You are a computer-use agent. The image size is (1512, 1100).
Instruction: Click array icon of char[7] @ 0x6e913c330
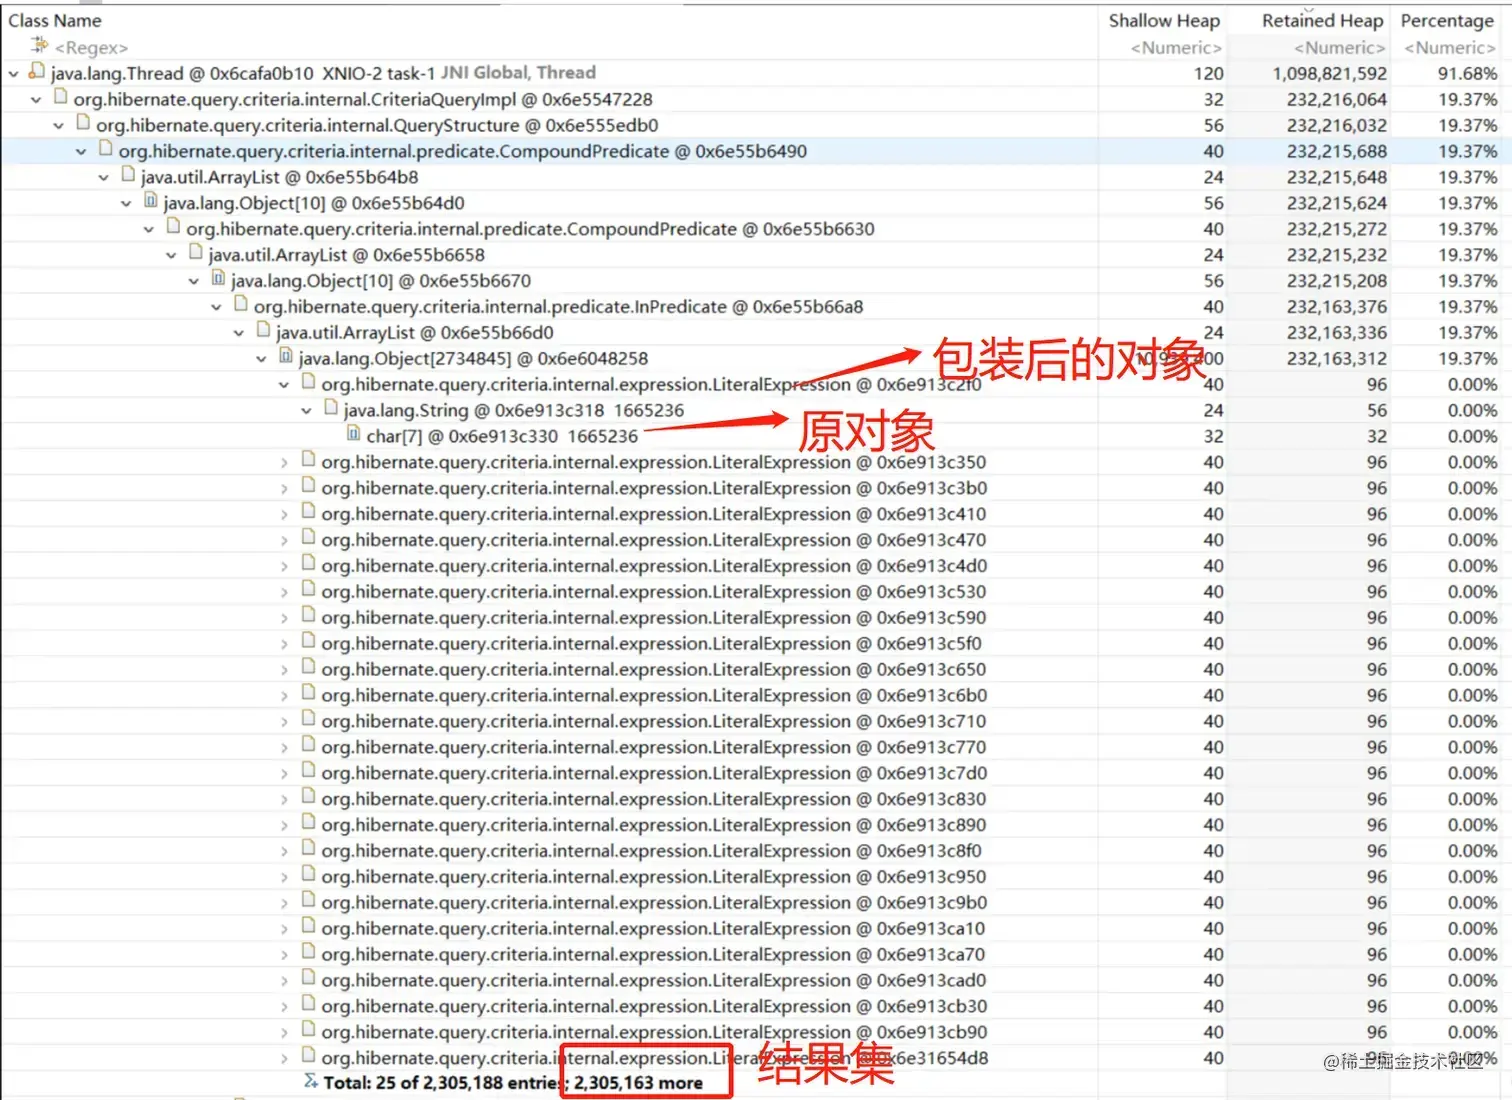pos(353,434)
